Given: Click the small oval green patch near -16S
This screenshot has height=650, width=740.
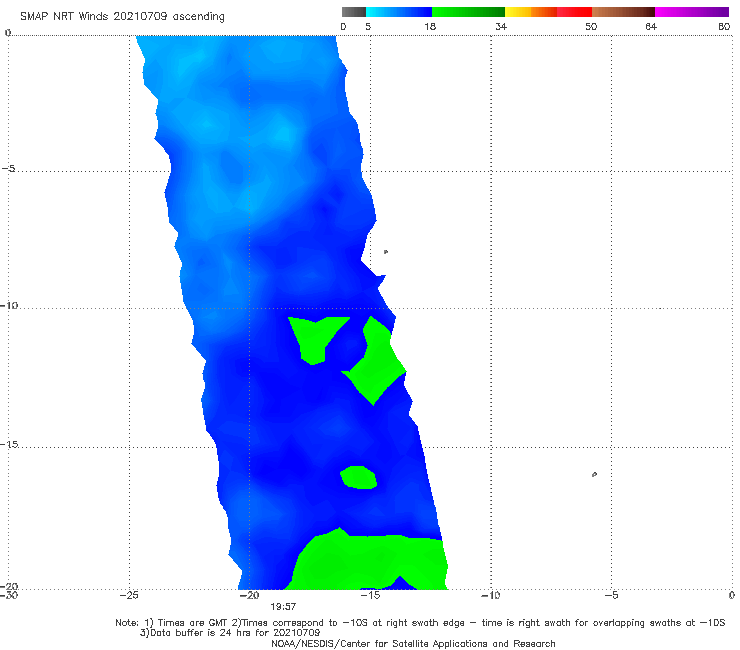Looking at the screenshot, I should coord(358,477).
